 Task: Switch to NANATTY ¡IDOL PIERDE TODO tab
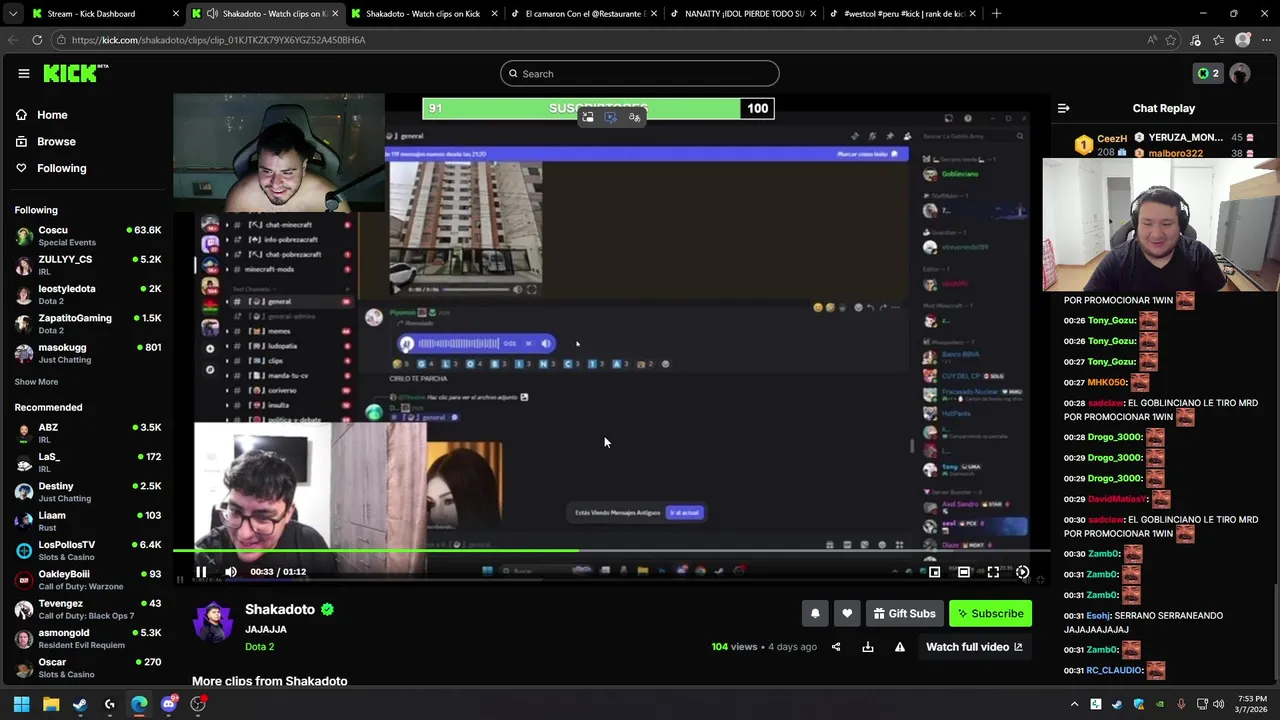(744, 14)
